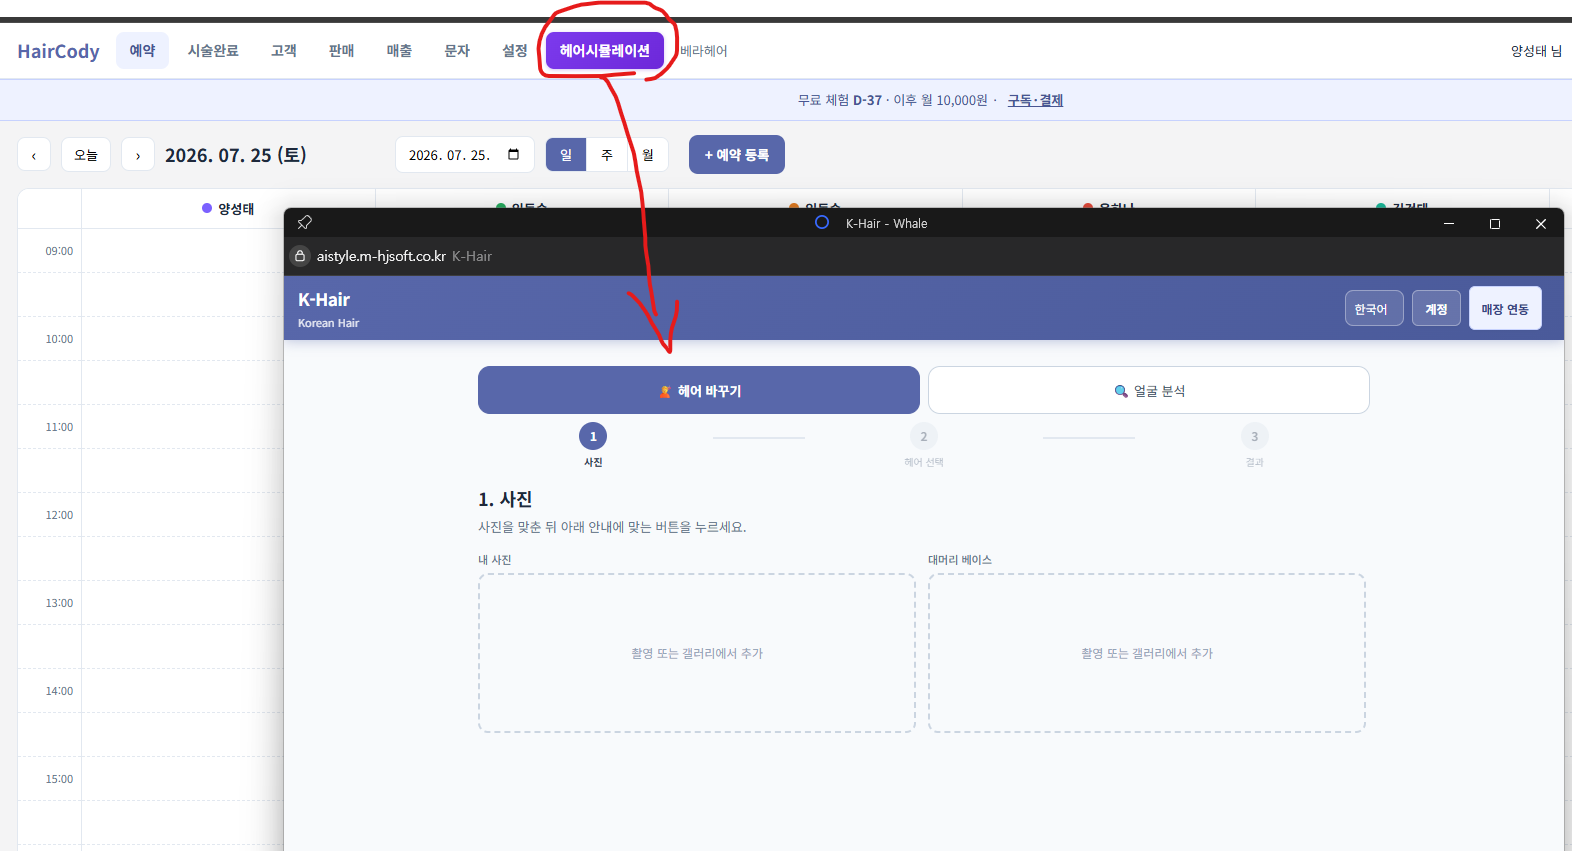Viewport: 1572px width, 851px height.
Task: Click the pin icon in K-Hair window
Action: click(x=305, y=222)
